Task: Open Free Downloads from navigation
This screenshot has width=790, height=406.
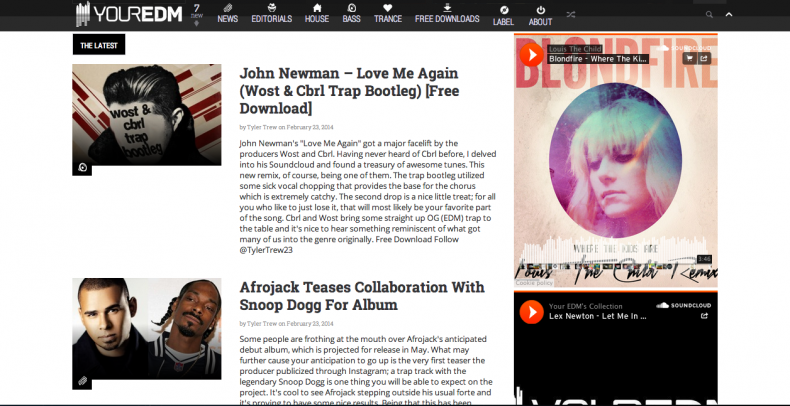Action: coord(447,14)
